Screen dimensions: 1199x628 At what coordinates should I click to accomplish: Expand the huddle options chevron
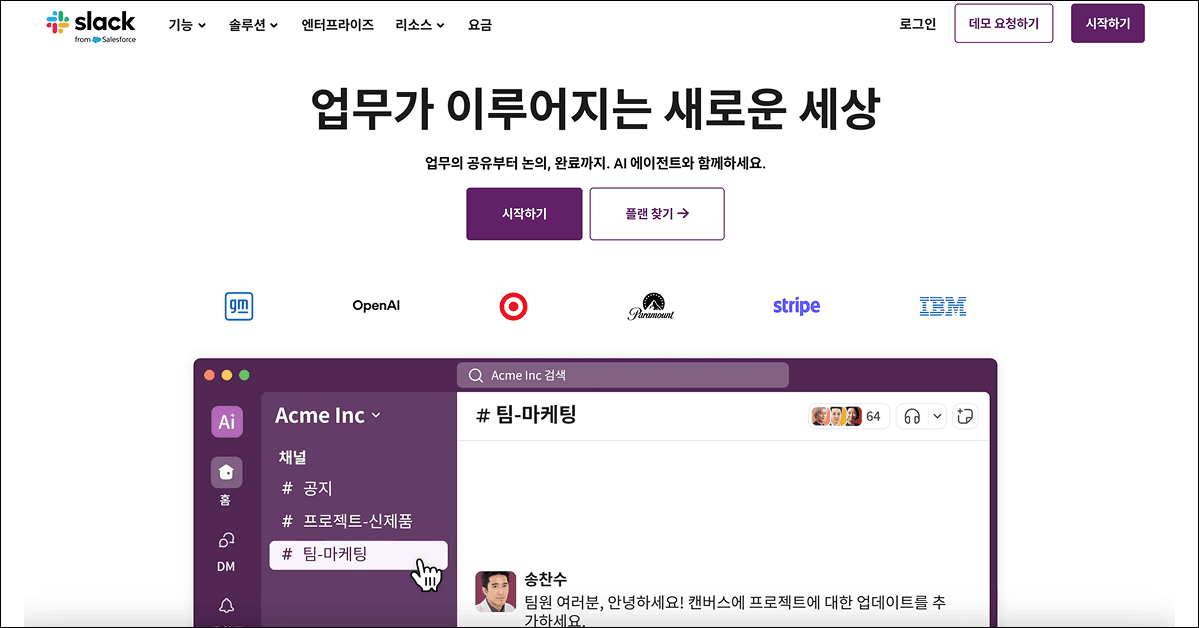click(x=937, y=416)
